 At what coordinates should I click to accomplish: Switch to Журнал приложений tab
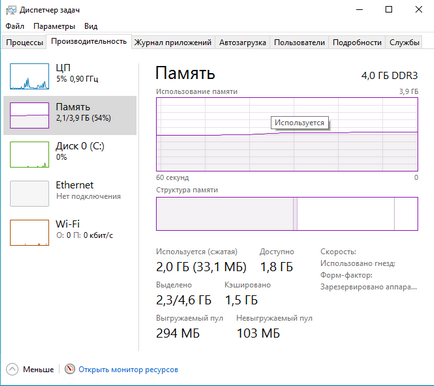click(x=173, y=43)
